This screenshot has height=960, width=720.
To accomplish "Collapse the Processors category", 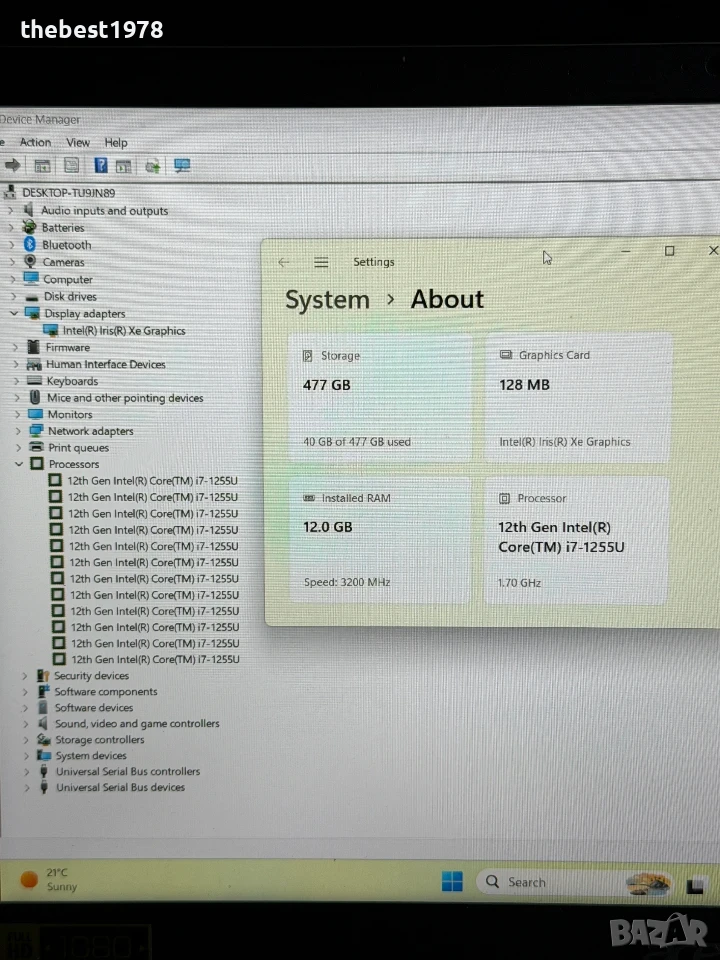I will click(19, 463).
